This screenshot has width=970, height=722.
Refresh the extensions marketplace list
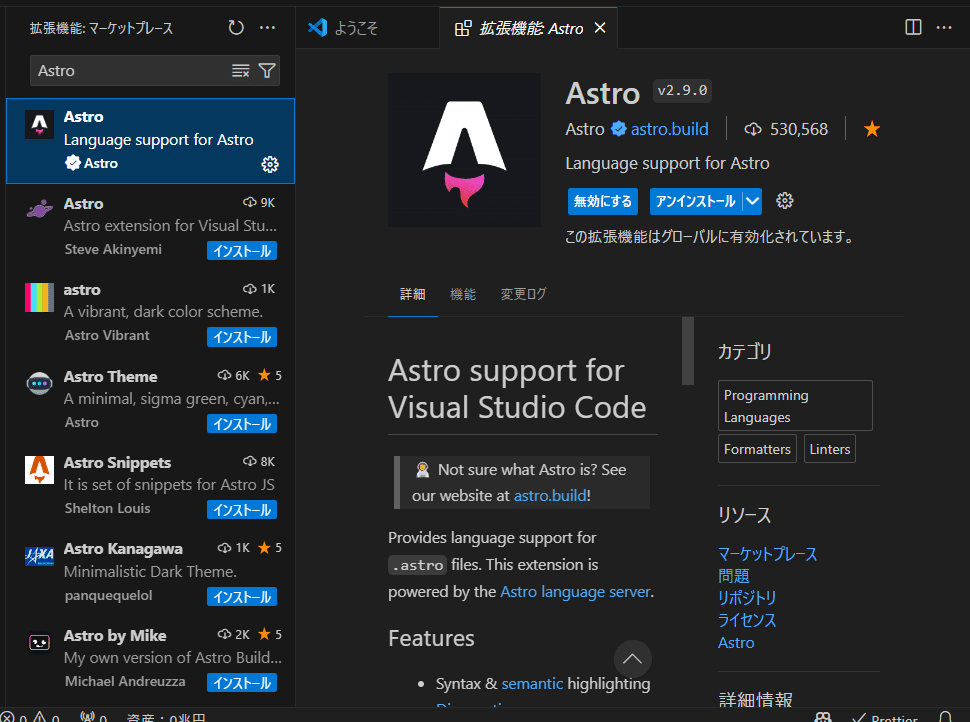click(x=236, y=28)
